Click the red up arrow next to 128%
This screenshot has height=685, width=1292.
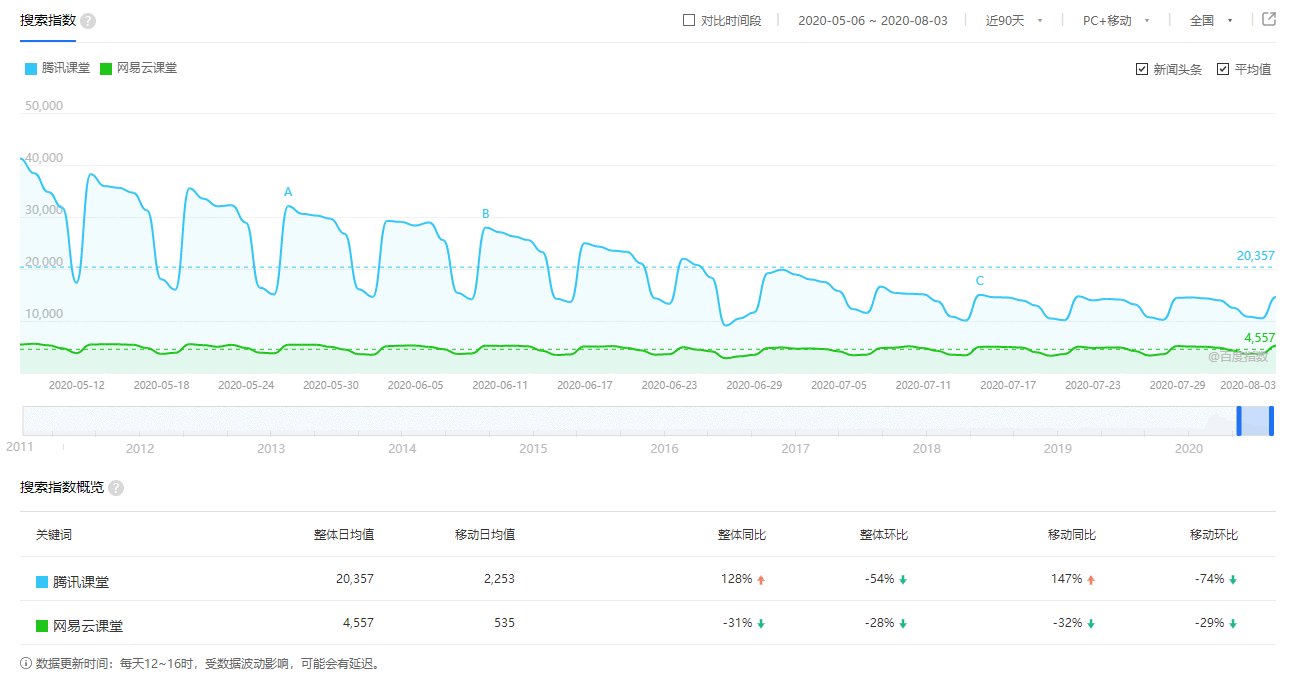click(761, 580)
